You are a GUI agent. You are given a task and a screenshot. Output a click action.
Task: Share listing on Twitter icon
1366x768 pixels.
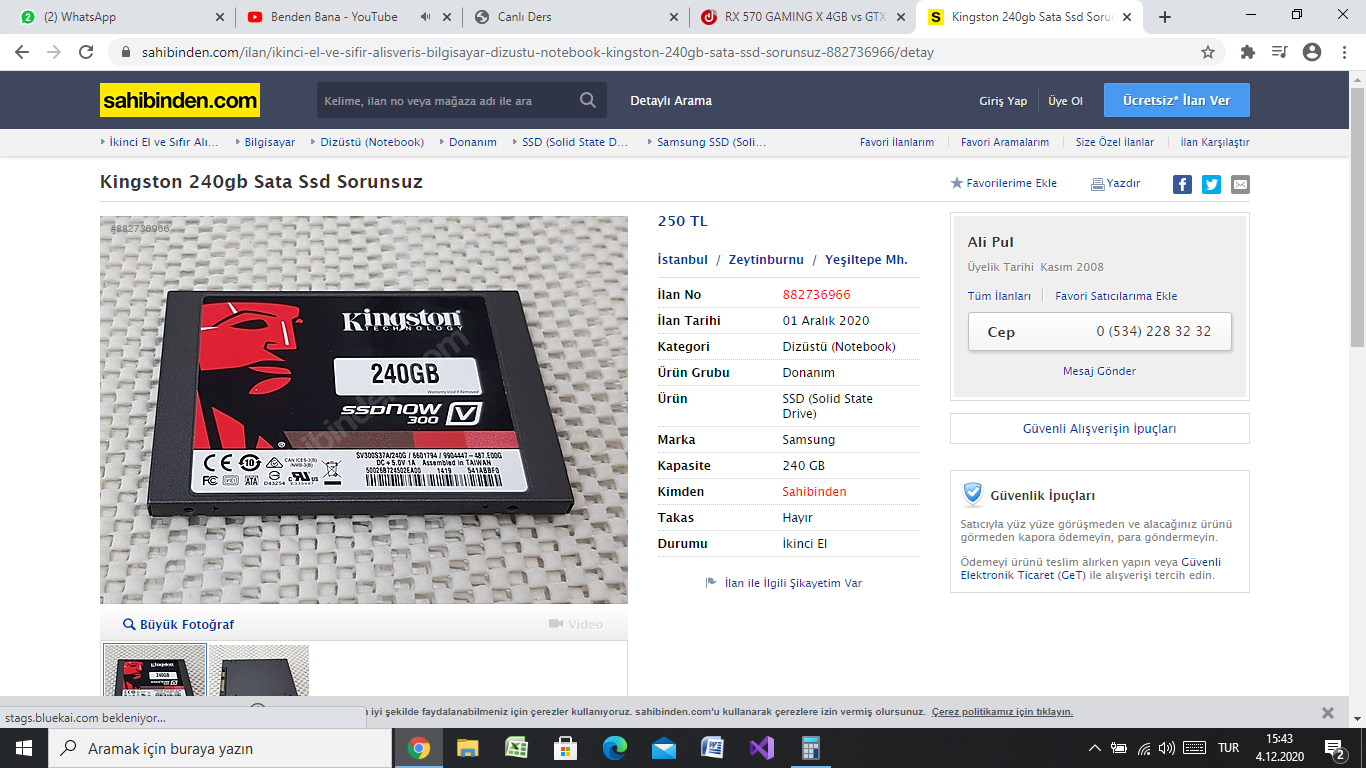tap(1211, 184)
